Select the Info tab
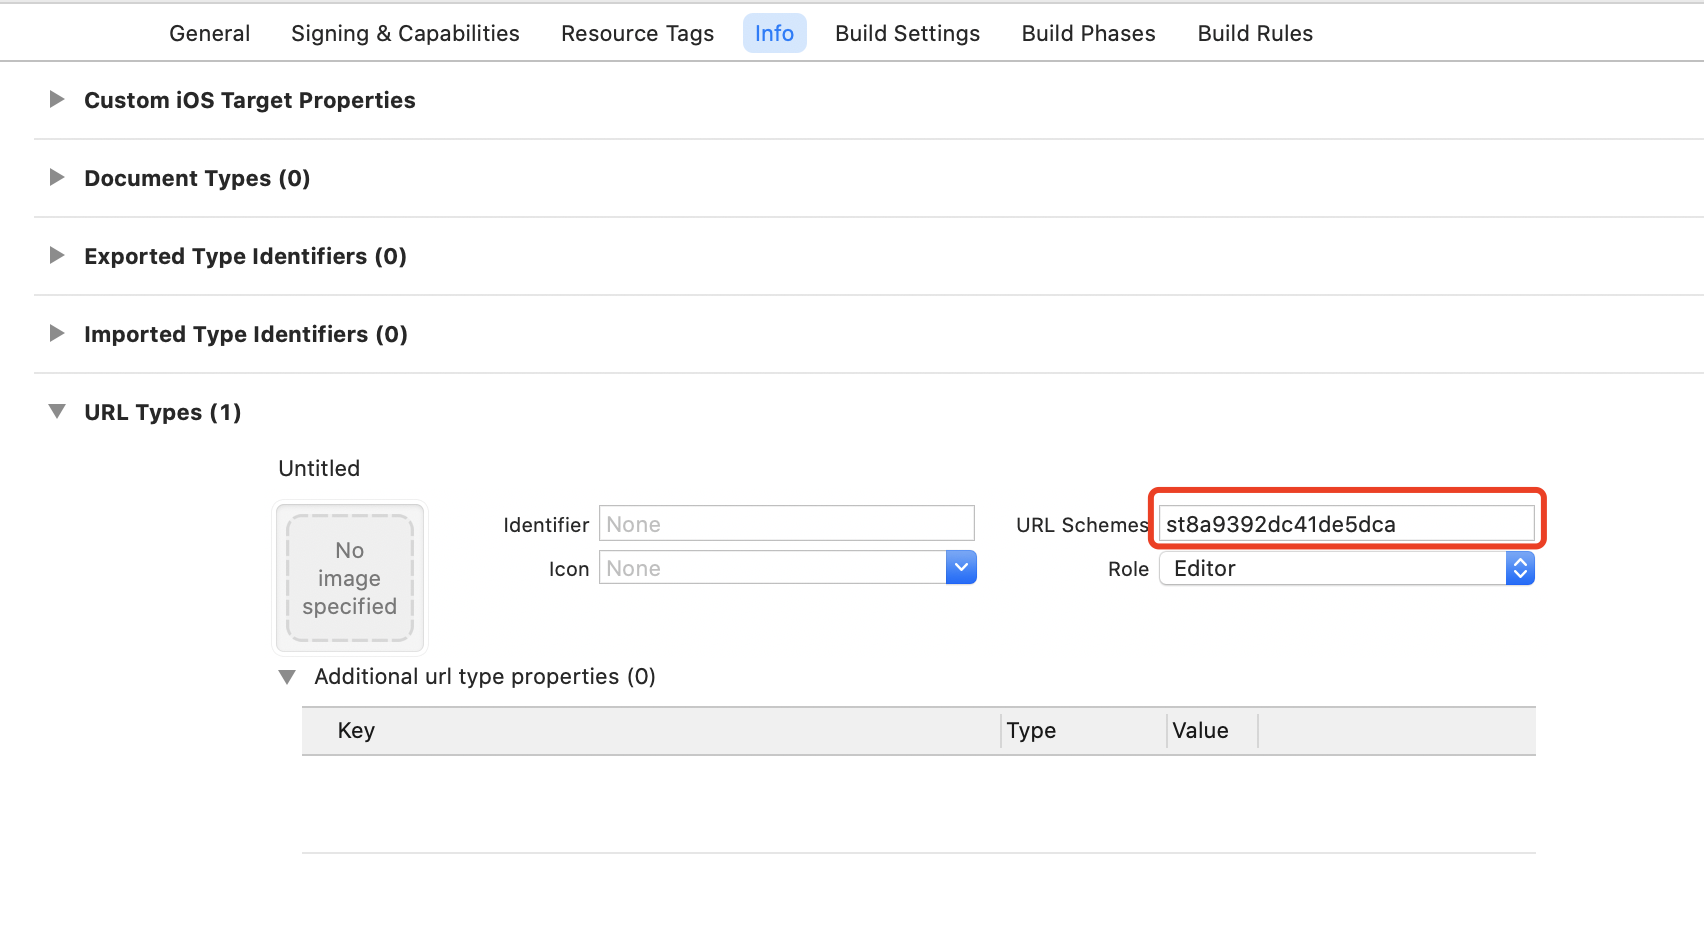The height and width of the screenshot is (932, 1704). [x=774, y=34]
